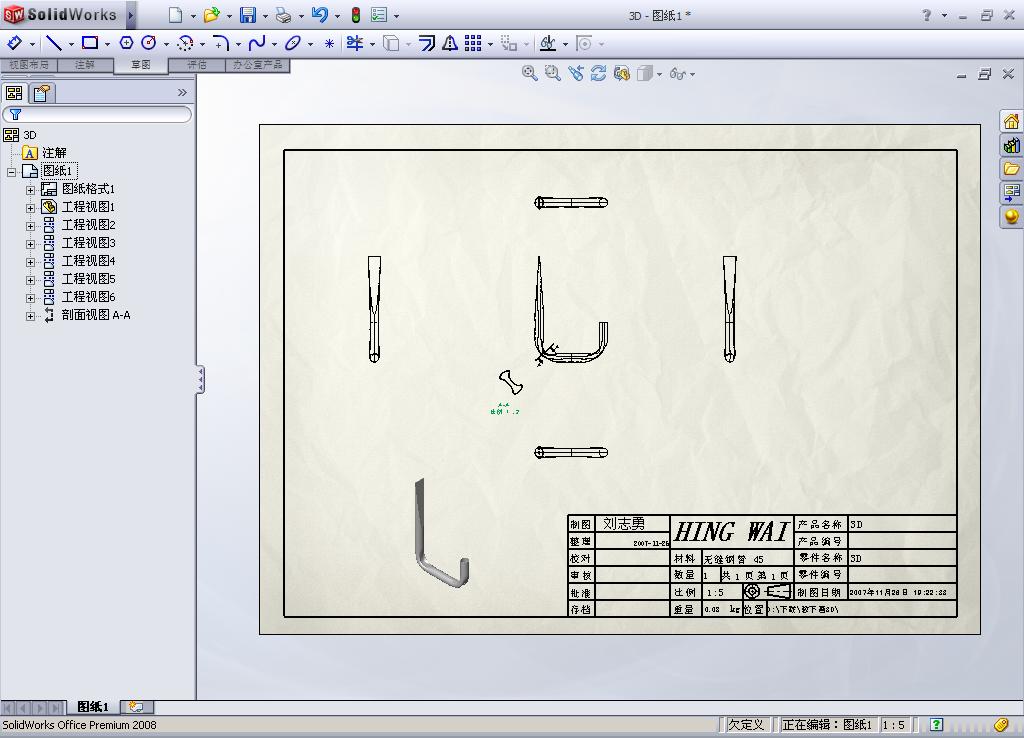Select the Line sketch tool
This screenshot has width=1024, height=738.
click(x=54, y=43)
